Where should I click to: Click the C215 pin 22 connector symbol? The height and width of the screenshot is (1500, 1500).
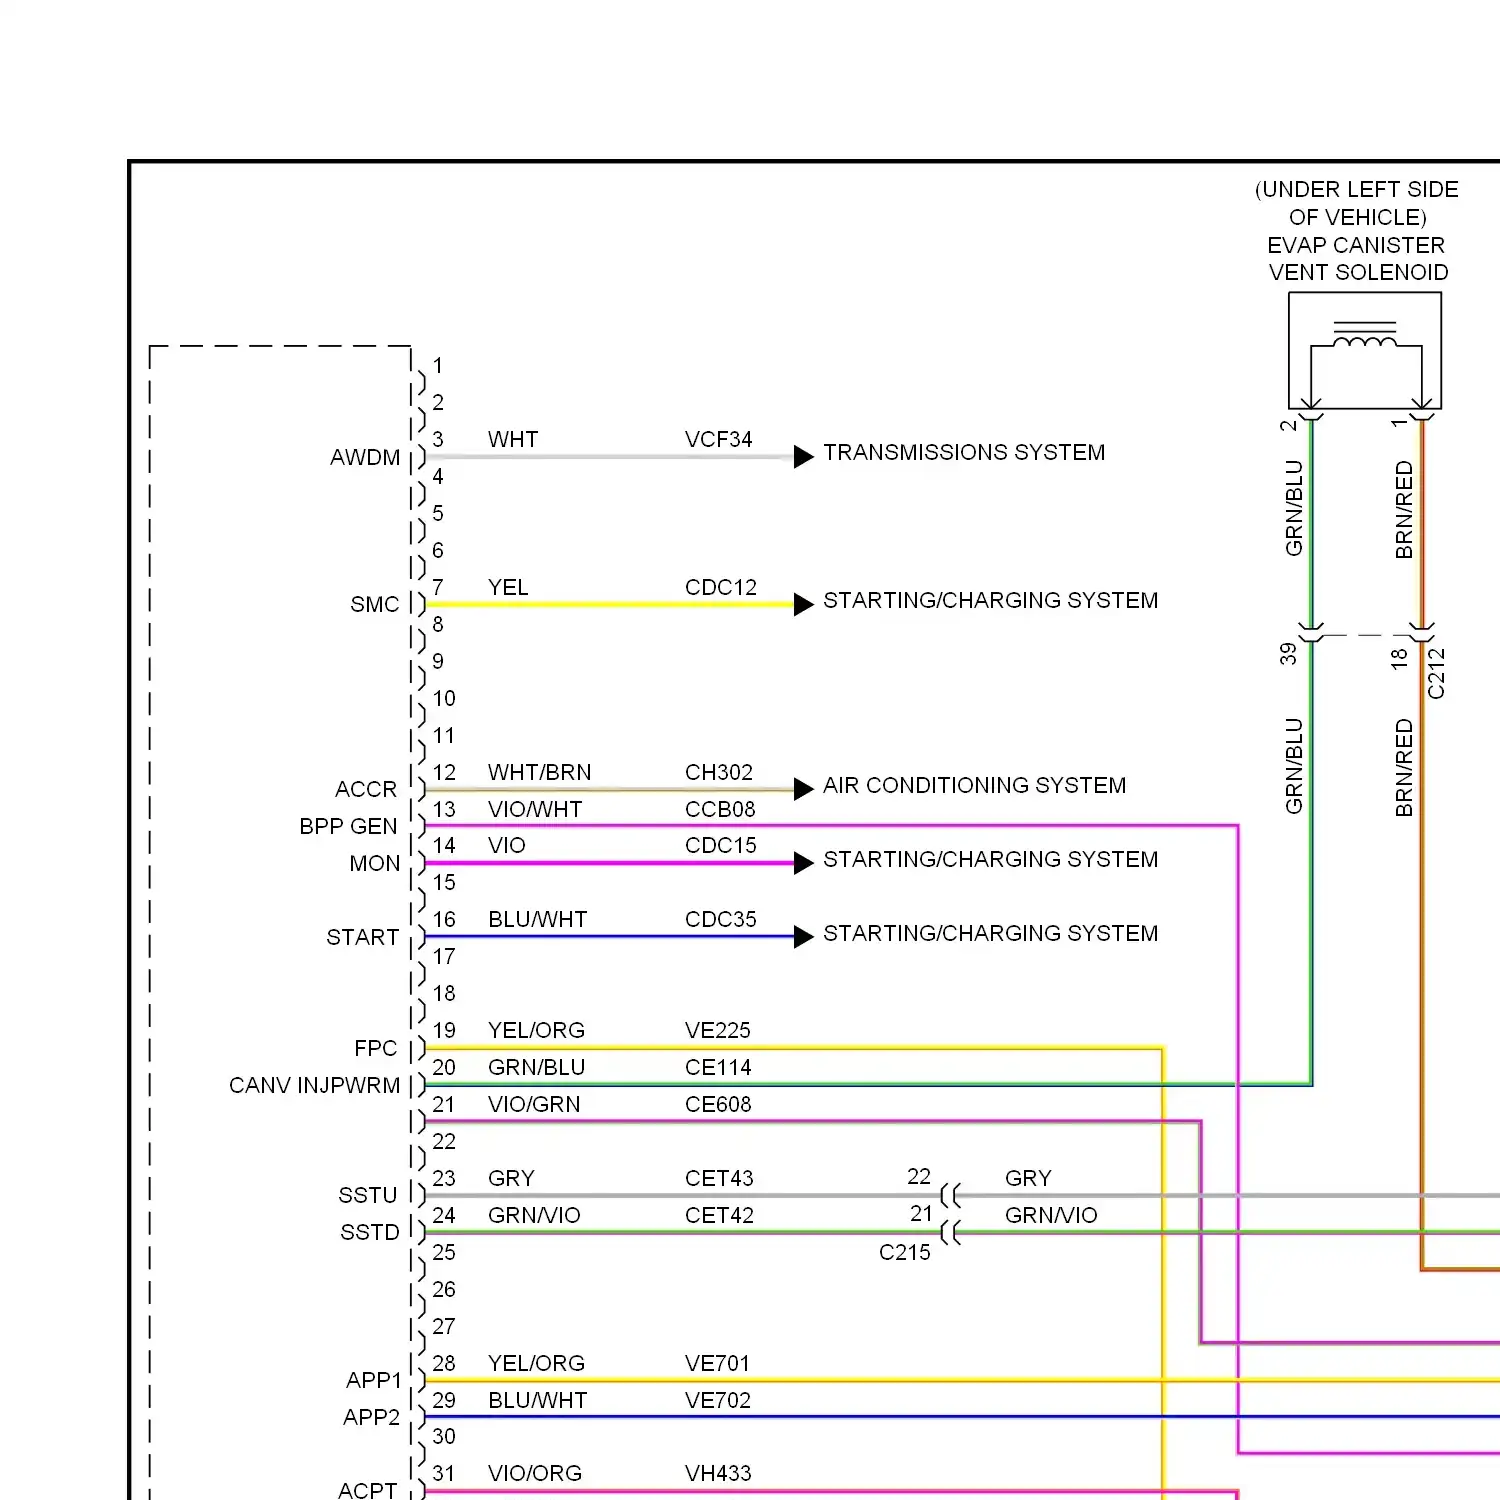pos(951,1196)
